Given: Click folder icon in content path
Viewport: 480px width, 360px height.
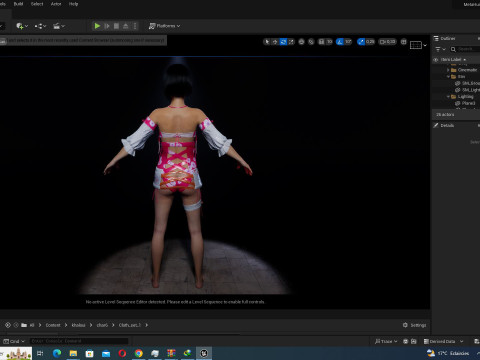Looking at the screenshot, I should (24, 325).
